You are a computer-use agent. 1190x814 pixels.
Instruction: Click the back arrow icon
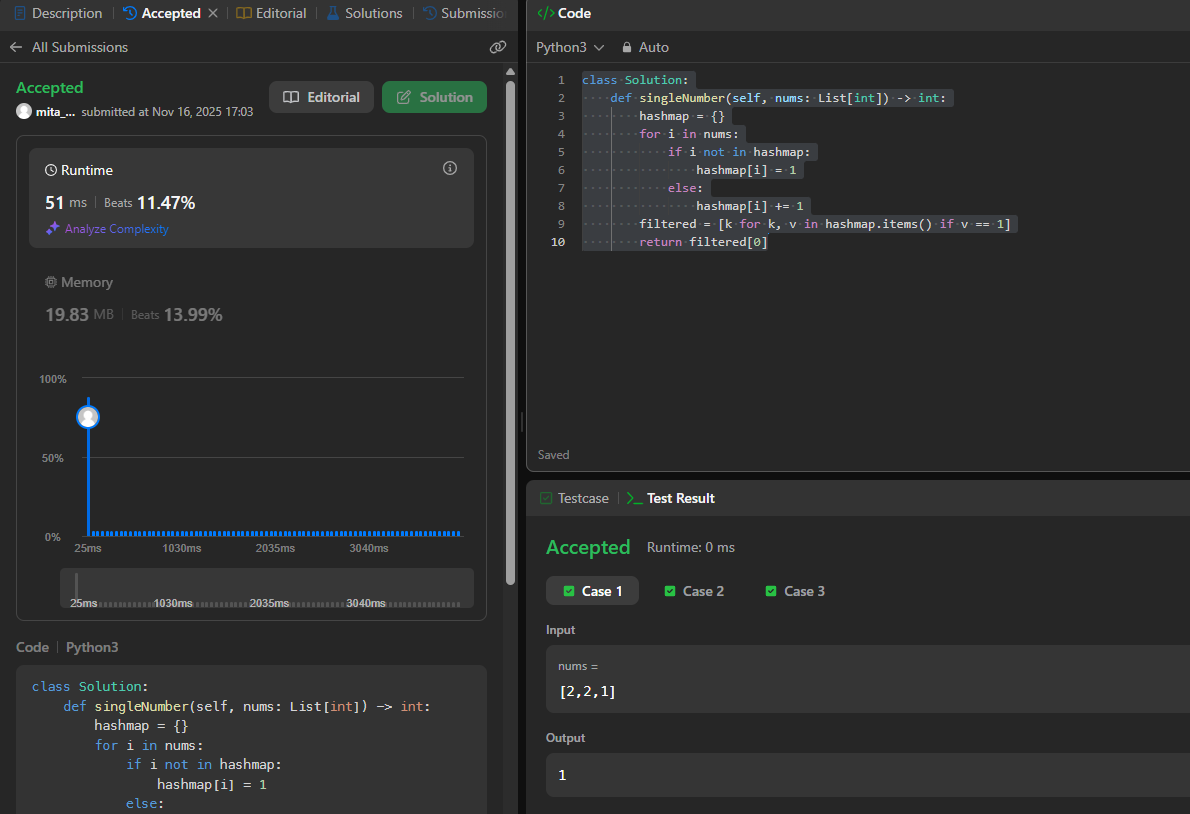16,47
